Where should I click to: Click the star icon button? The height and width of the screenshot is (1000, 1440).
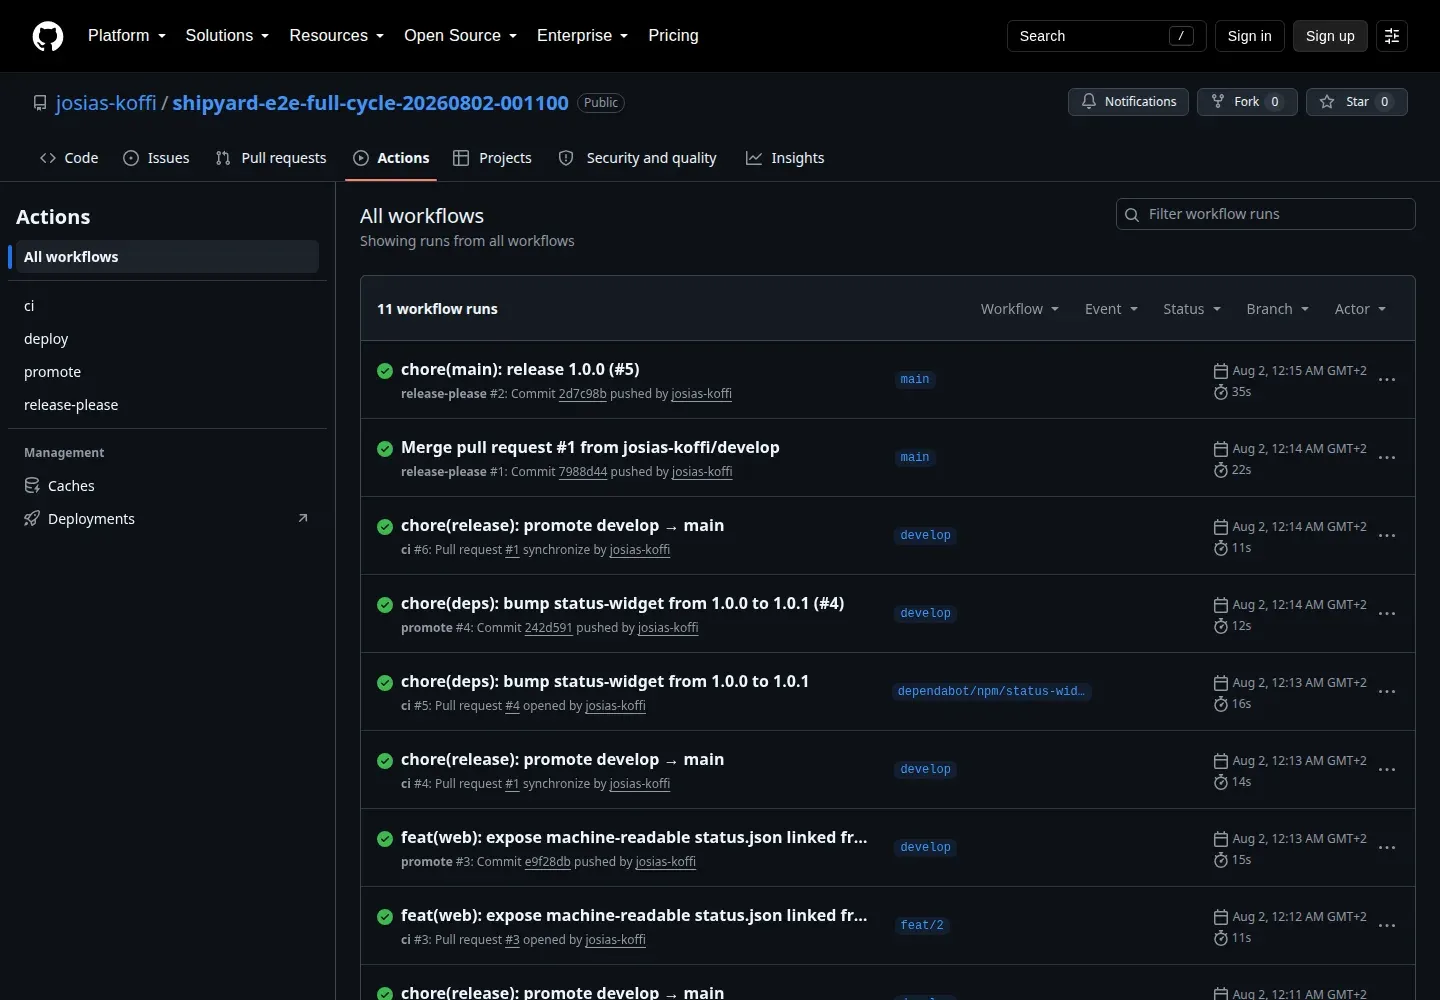click(x=1357, y=102)
